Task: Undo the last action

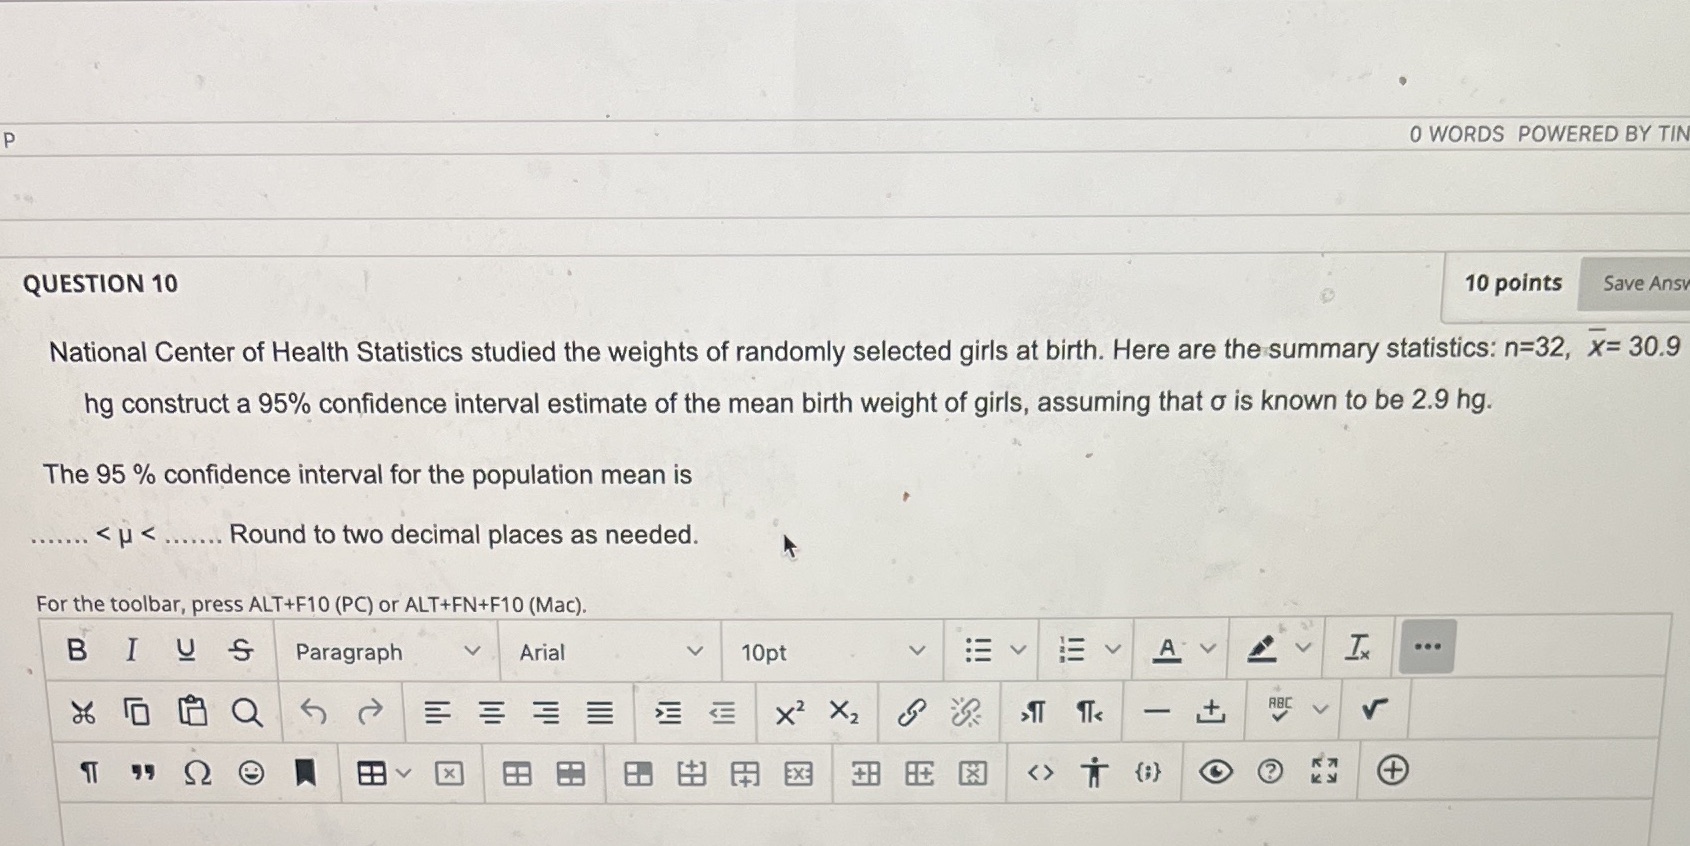Action: (x=314, y=712)
